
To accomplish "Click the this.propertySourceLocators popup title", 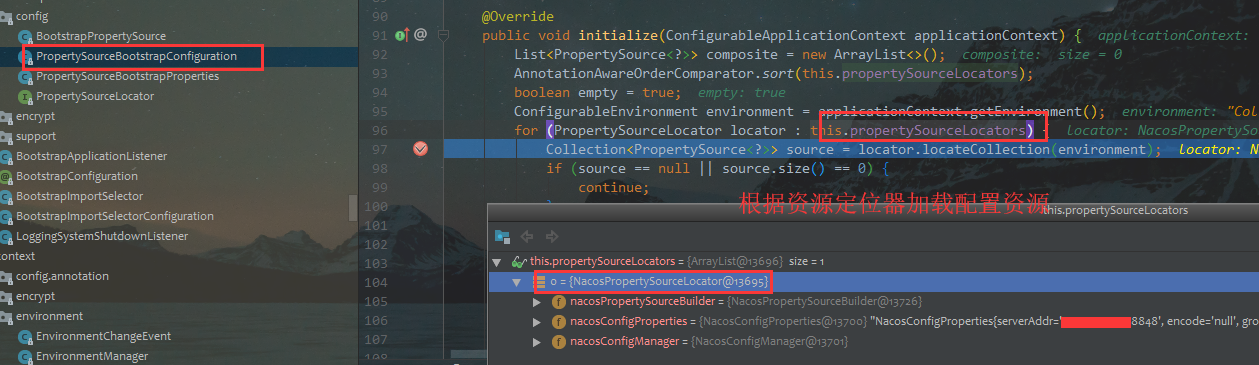I will [x=1116, y=211].
